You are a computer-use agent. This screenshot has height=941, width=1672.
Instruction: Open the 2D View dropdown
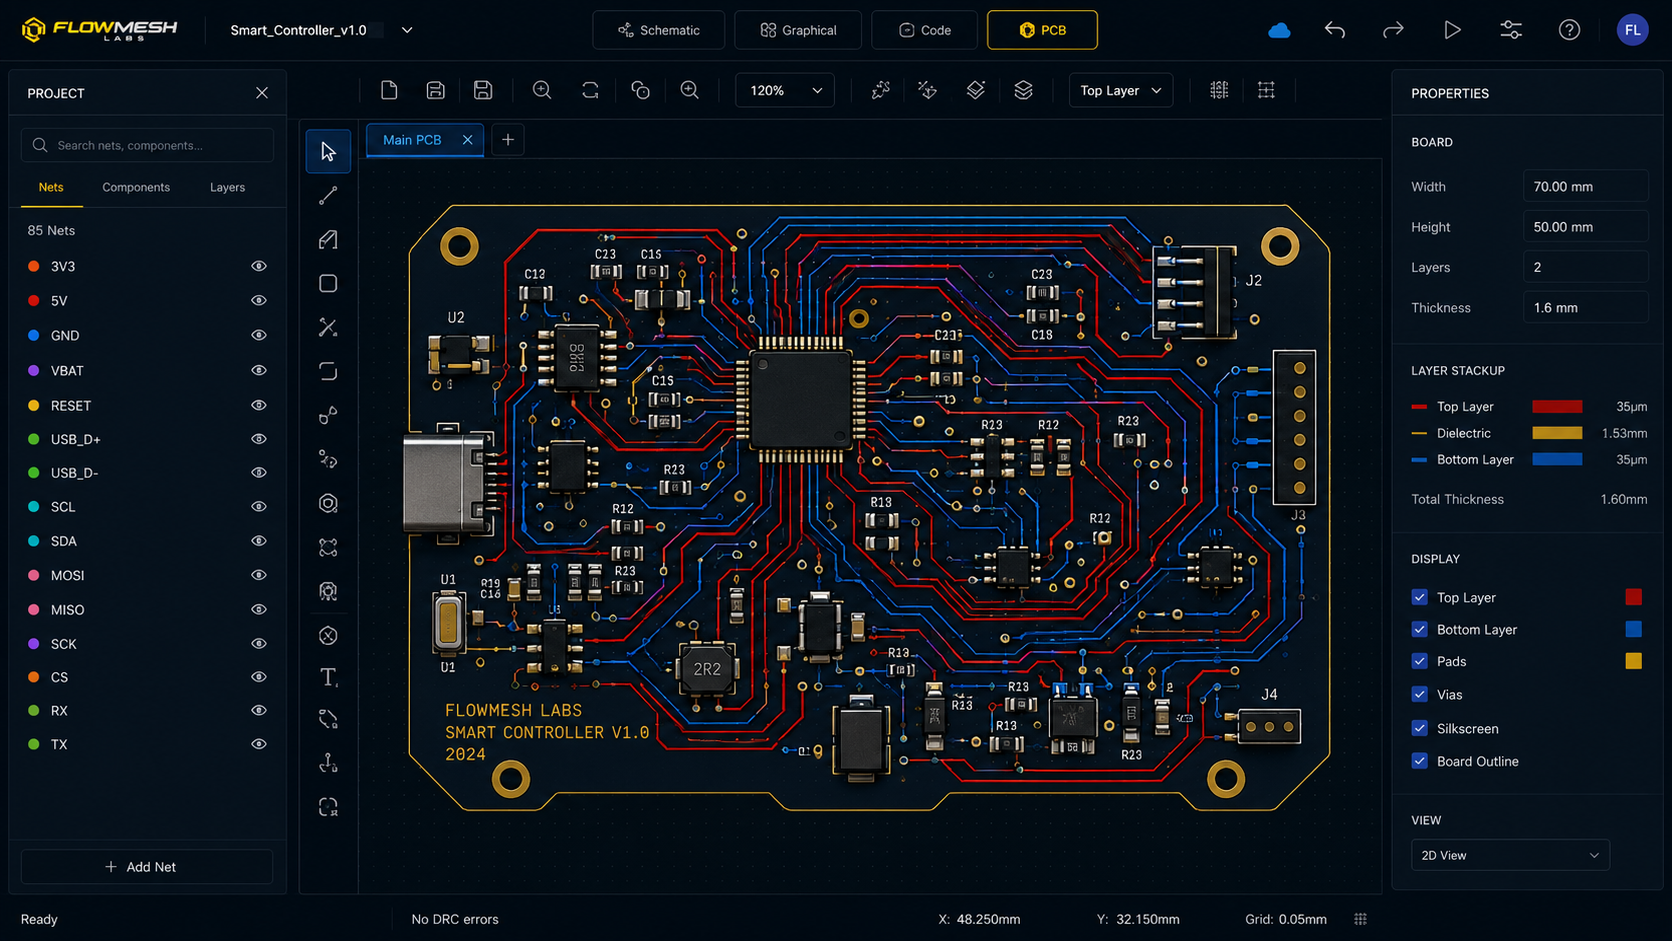click(1510, 855)
